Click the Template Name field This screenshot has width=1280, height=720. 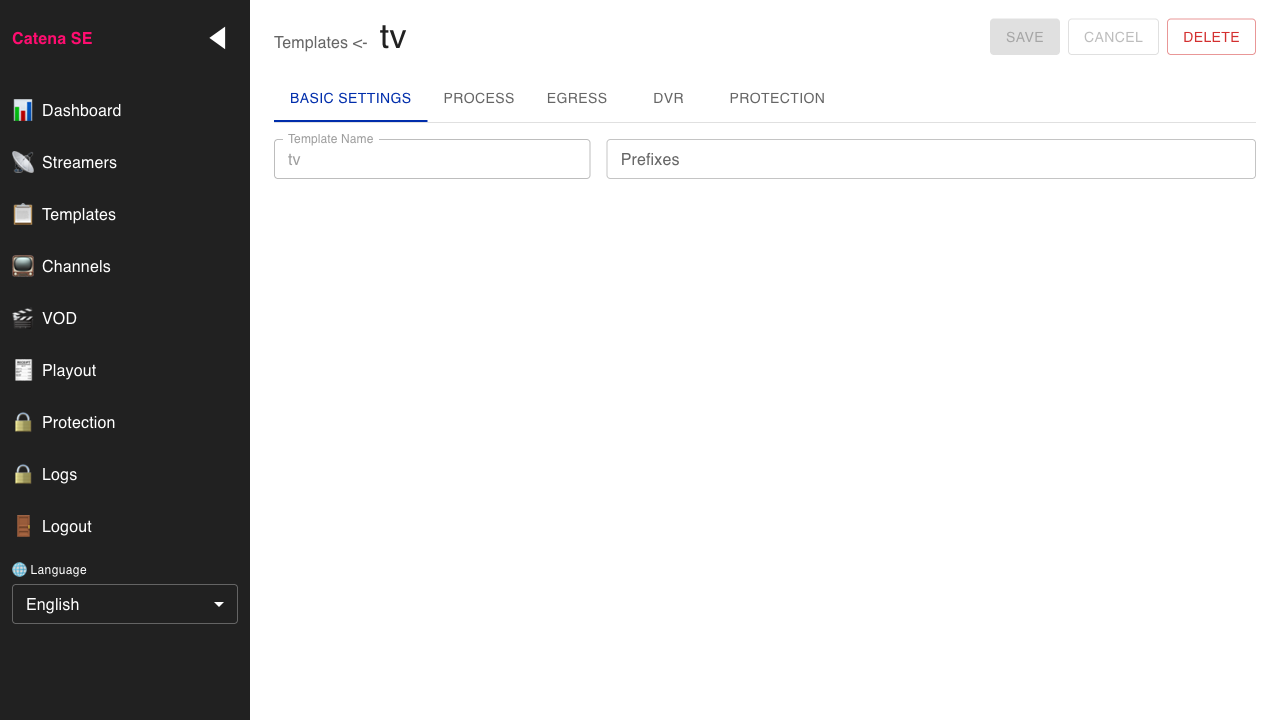pos(432,159)
